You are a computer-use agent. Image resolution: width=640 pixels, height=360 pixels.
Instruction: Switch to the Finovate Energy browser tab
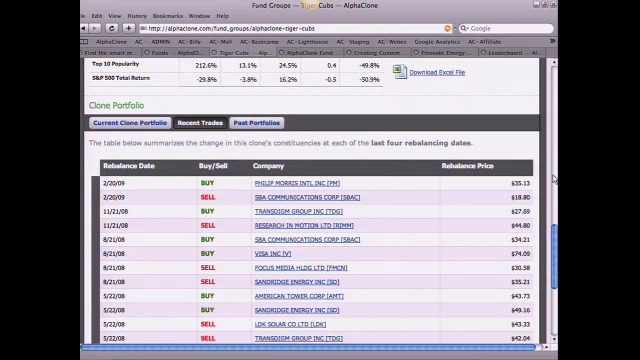click(x=444, y=53)
